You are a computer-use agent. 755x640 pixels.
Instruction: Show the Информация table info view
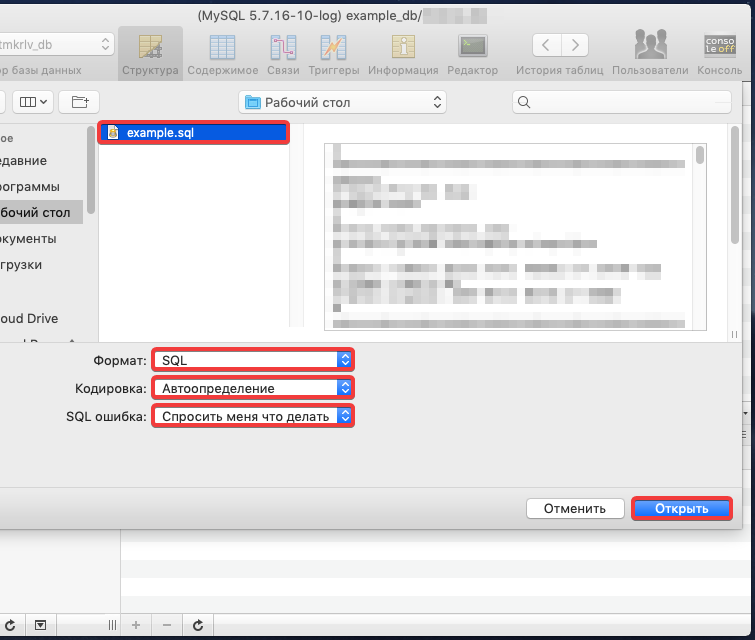point(403,53)
